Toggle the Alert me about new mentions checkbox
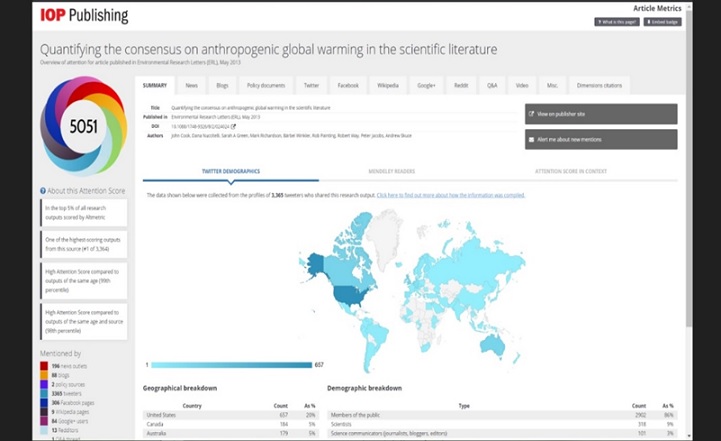Viewport: 721px width, 441px height. click(531, 141)
